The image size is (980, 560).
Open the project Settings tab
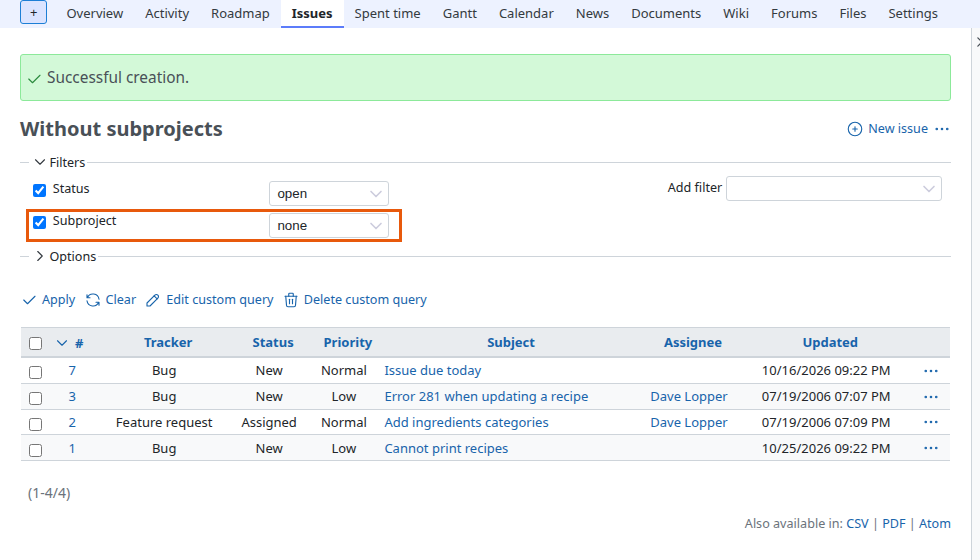coord(913,14)
